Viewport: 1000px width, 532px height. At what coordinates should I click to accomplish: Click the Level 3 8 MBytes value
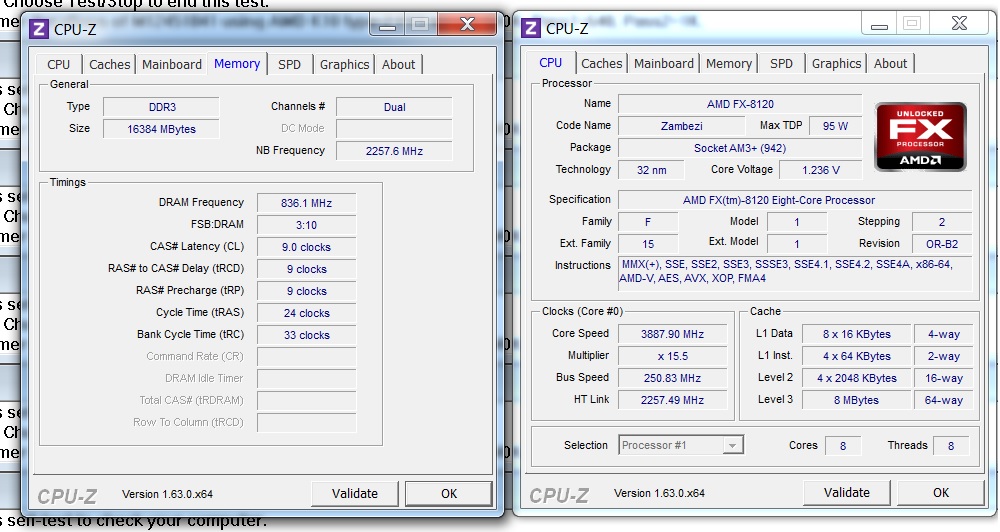click(857, 400)
